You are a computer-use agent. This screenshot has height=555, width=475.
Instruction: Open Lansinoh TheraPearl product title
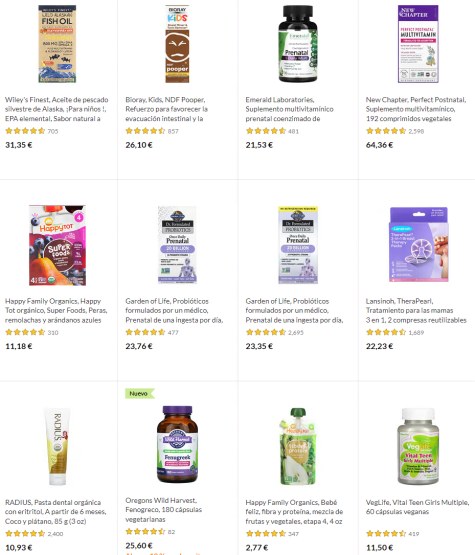click(x=416, y=310)
